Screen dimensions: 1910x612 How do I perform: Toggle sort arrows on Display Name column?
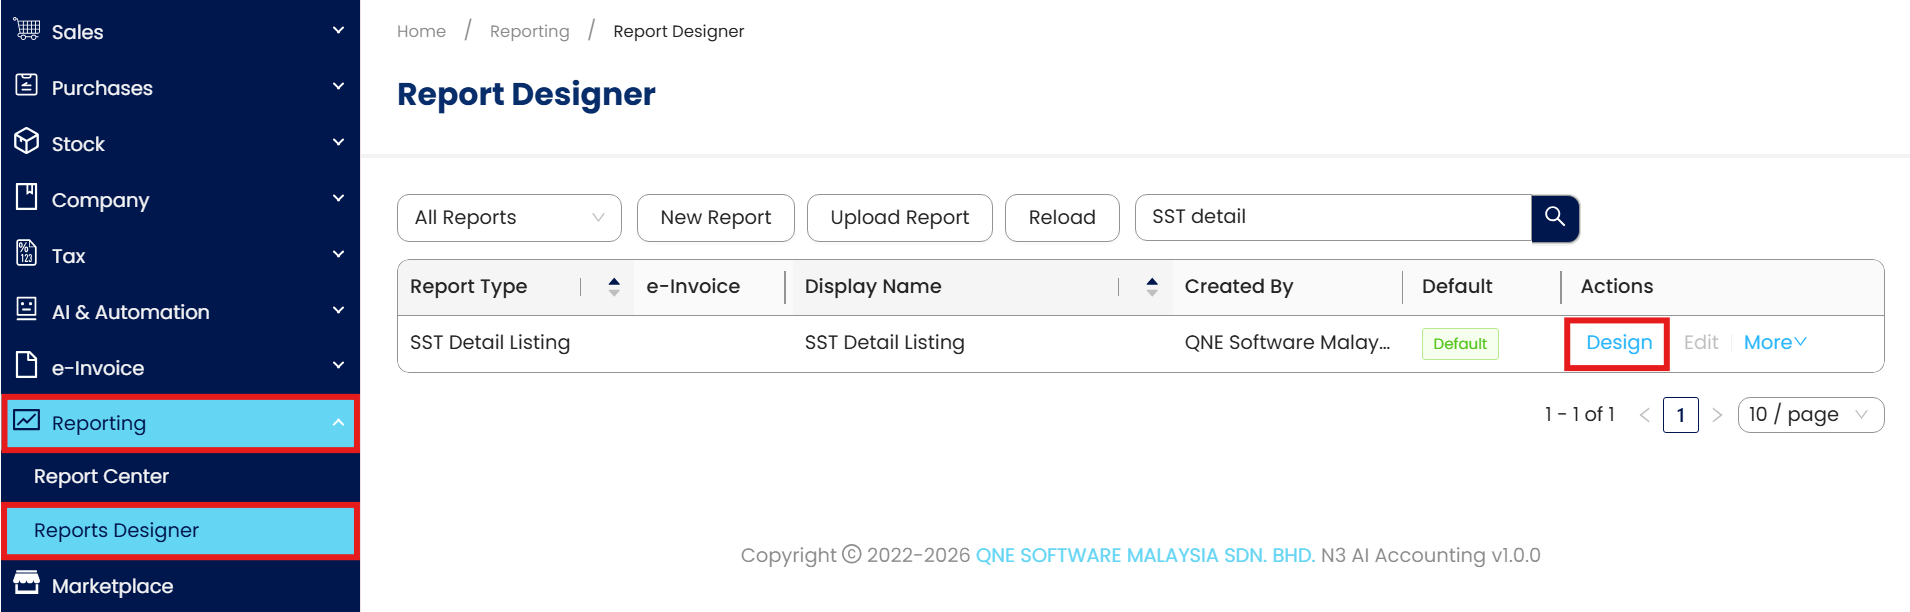coord(1152,287)
